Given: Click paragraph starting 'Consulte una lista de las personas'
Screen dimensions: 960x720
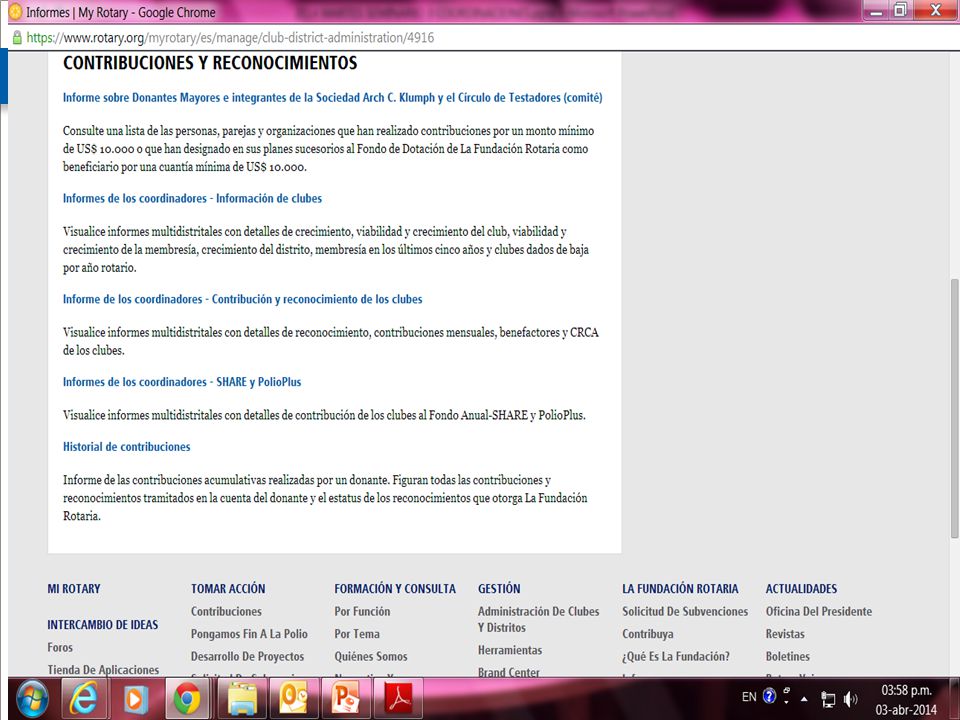Looking at the screenshot, I should click(x=329, y=149).
